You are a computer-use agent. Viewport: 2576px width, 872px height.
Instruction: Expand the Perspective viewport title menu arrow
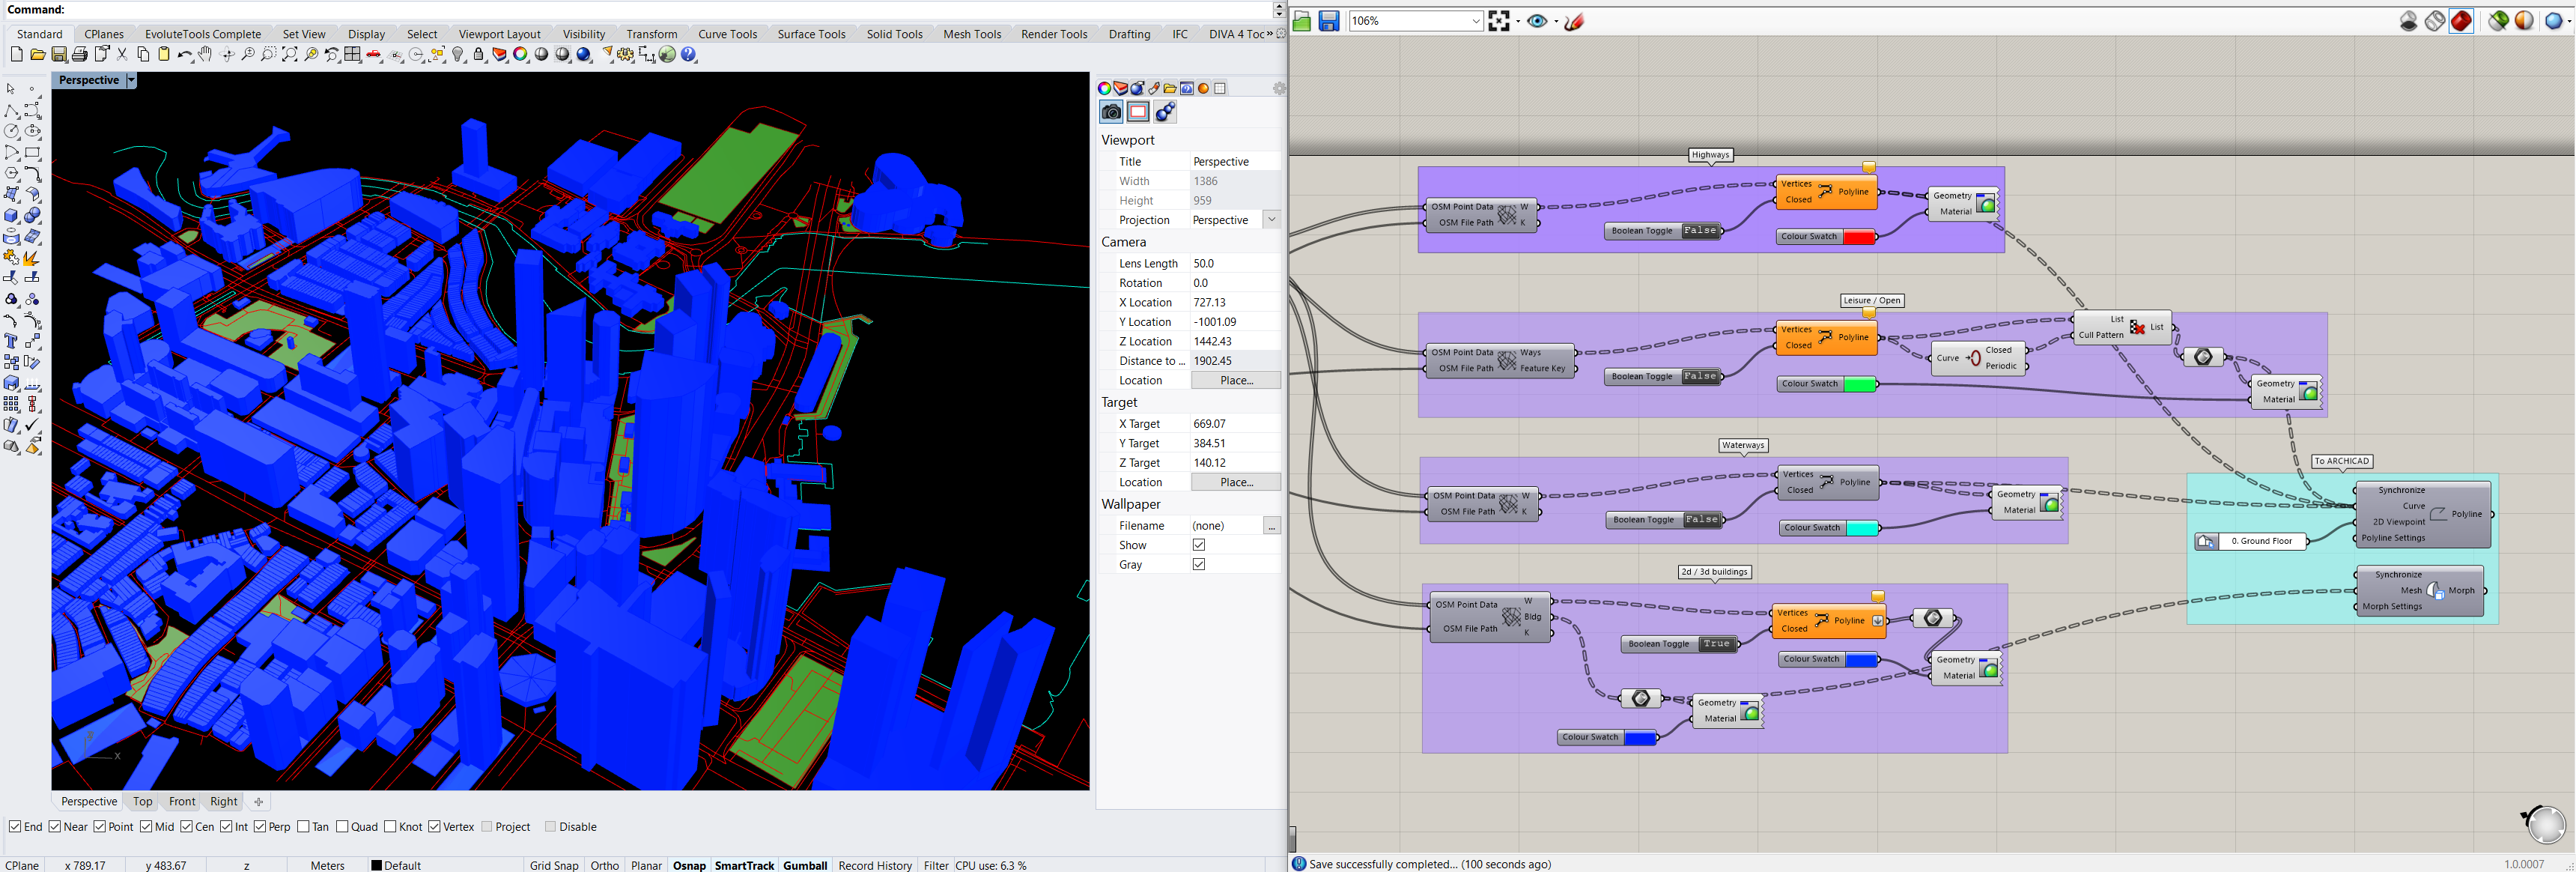(x=131, y=79)
